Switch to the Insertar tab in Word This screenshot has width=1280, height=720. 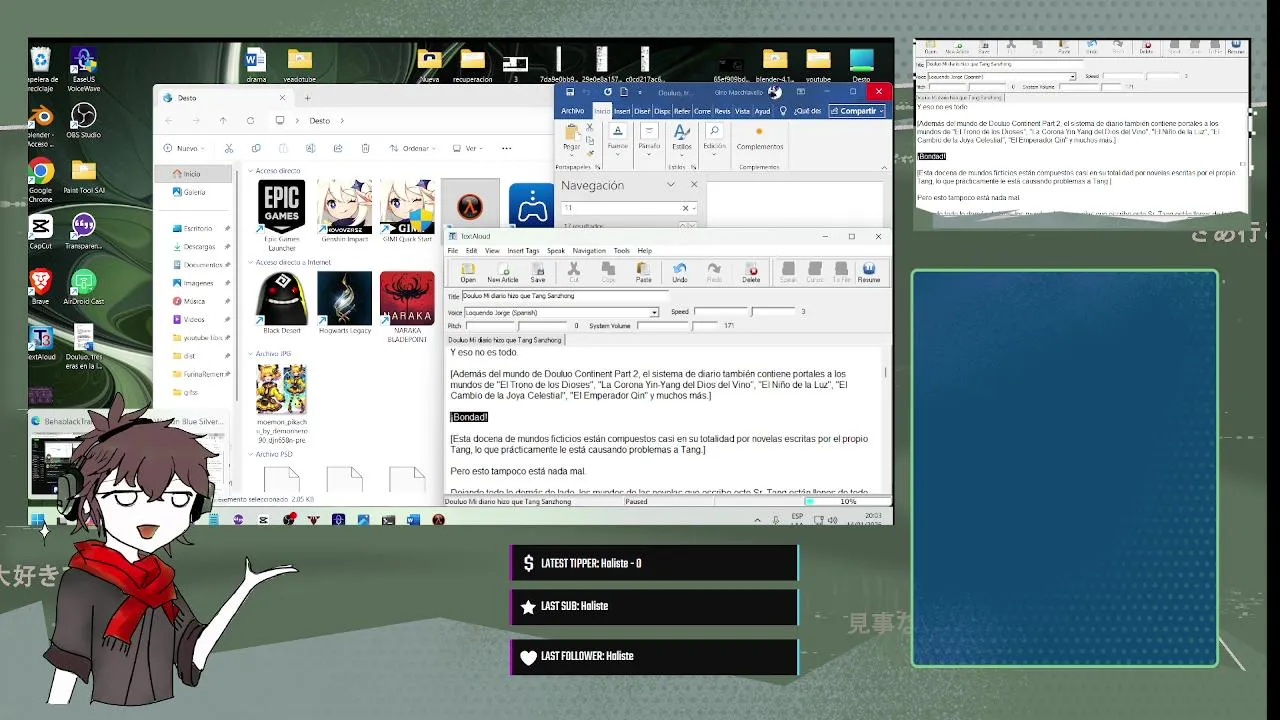pyautogui.click(x=622, y=111)
